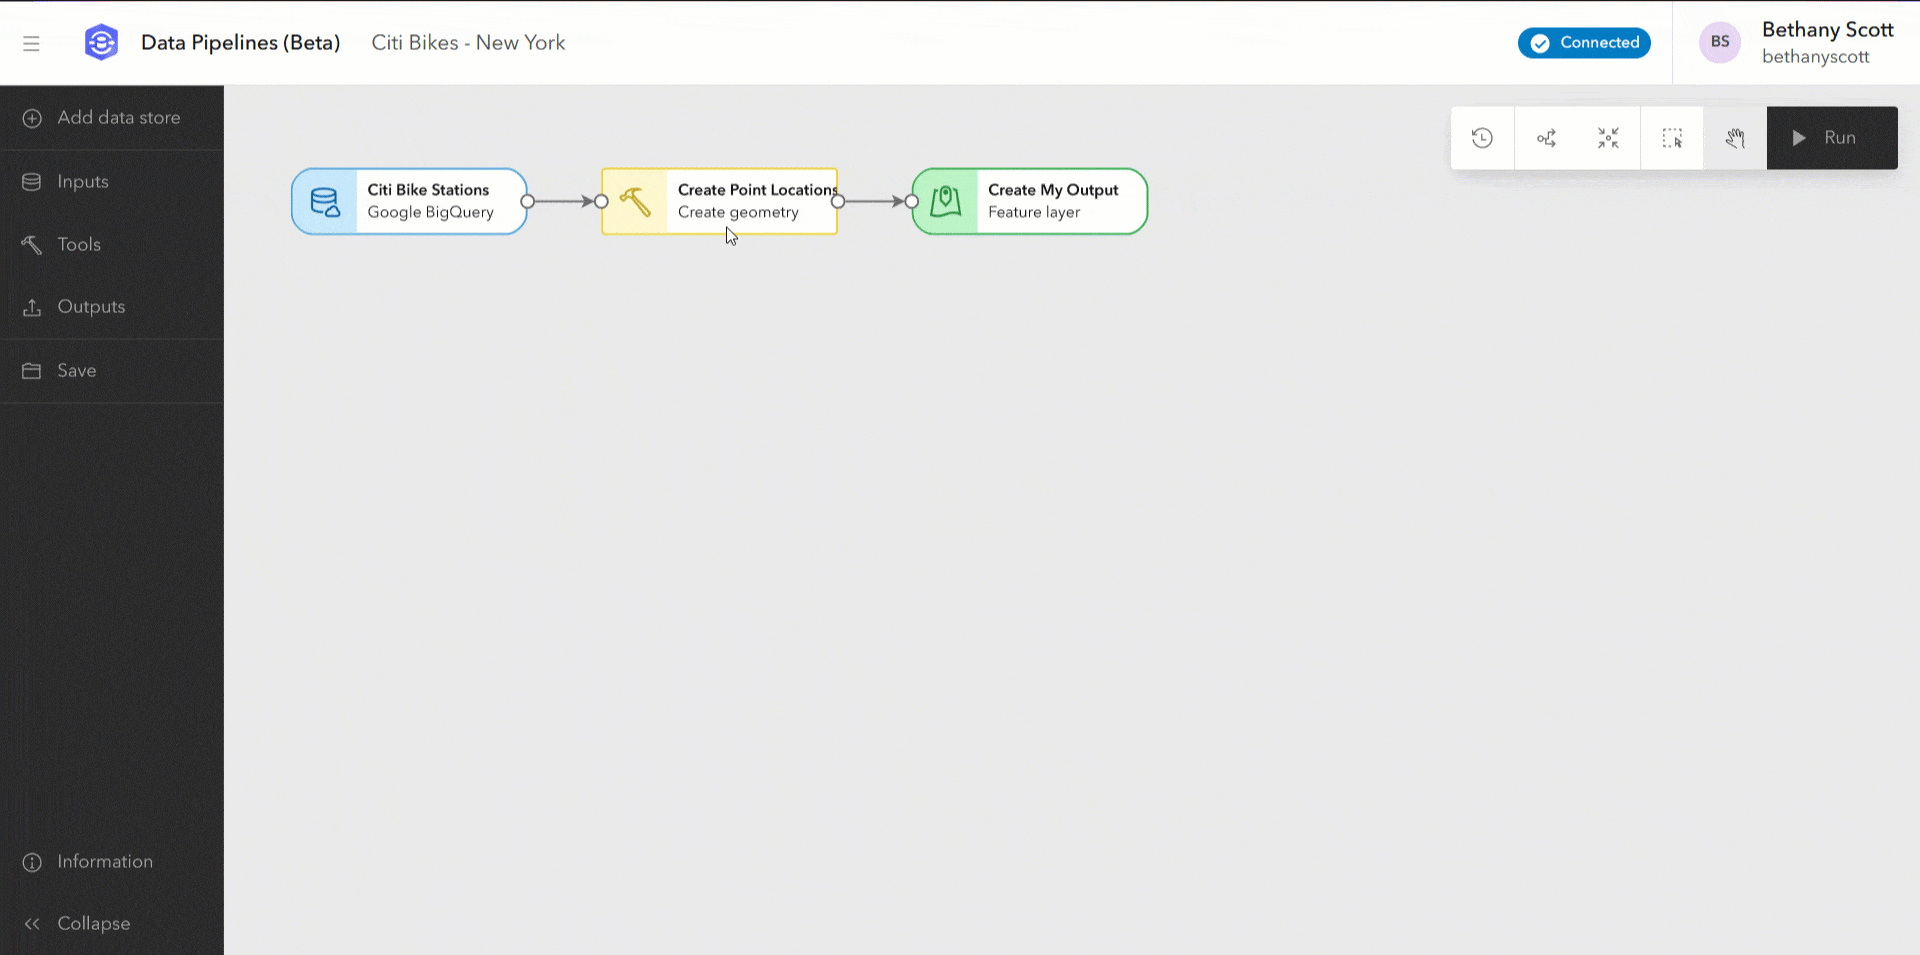
Task: Click the Connected status badge
Action: 1584,42
